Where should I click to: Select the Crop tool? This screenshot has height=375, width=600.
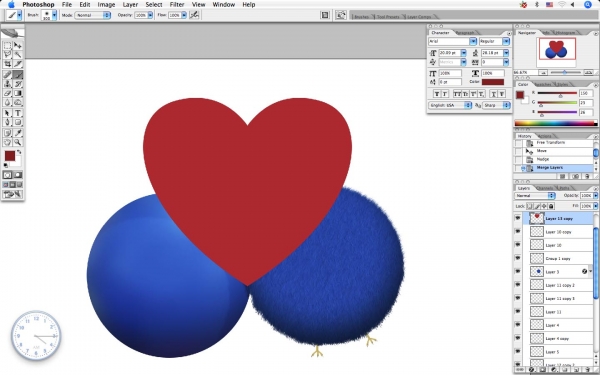pyautogui.click(x=7, y=64)
